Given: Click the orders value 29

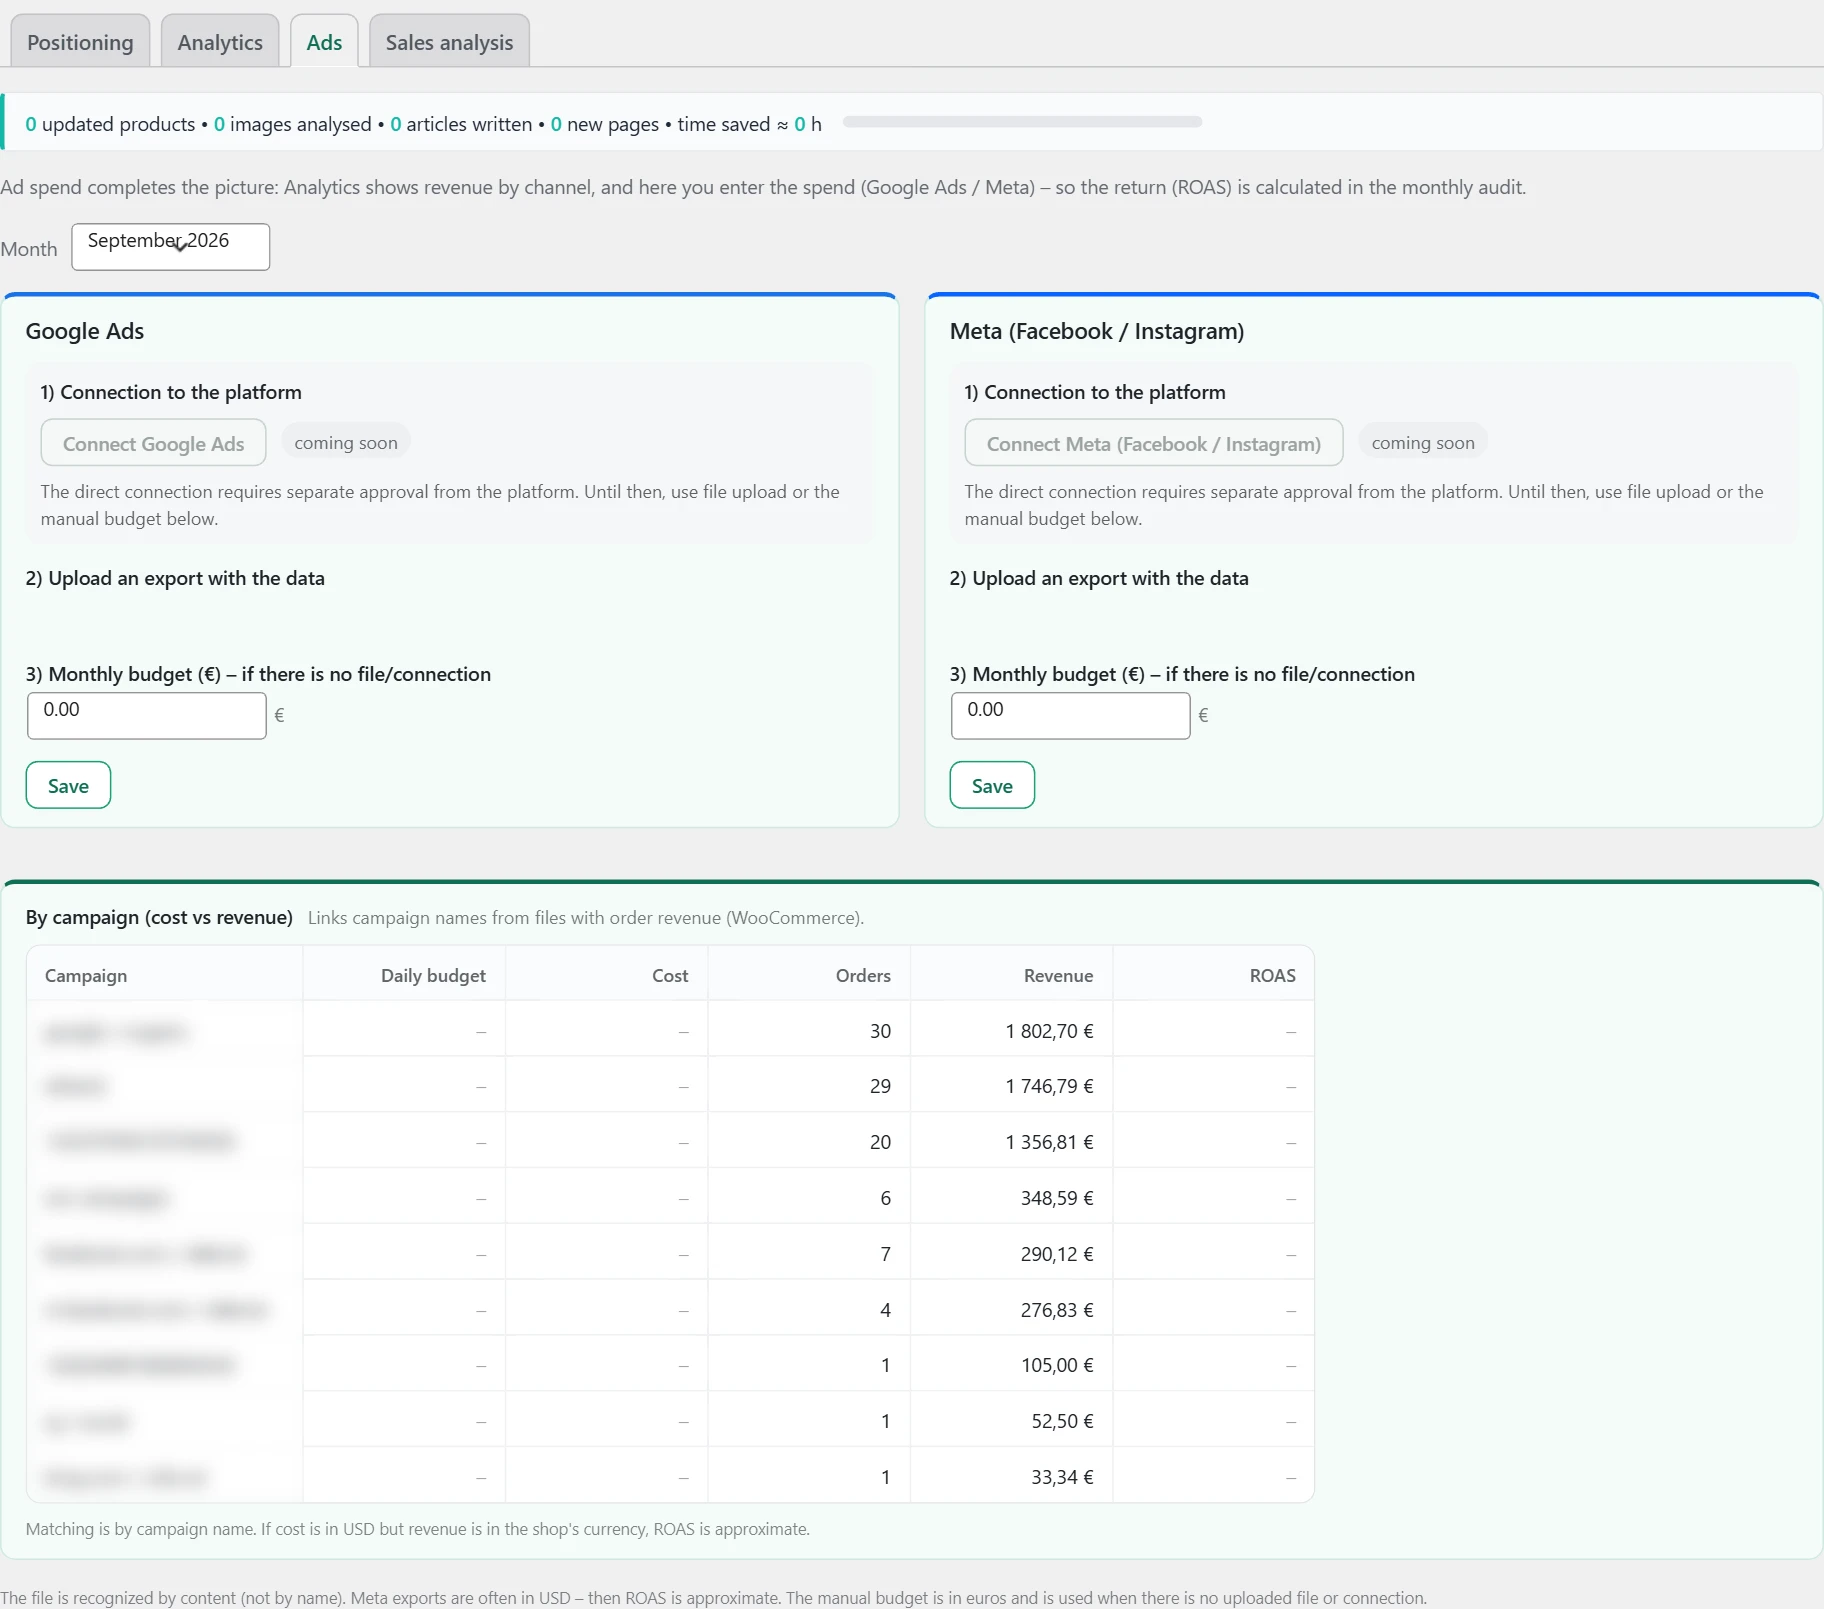Looking at the screenshot, I should tap(880, 1085).
